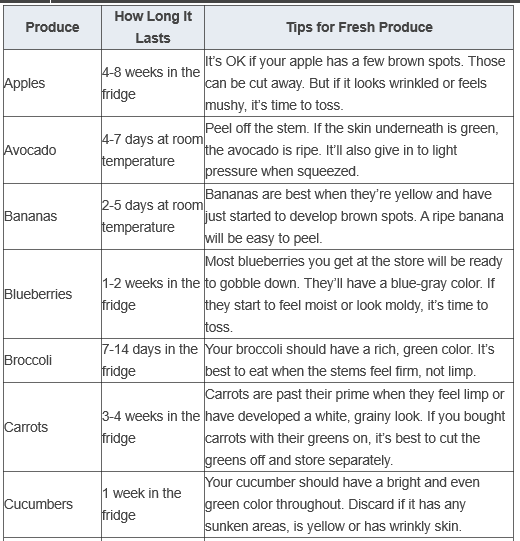Click the Produce column header
This screenshot has width=520, height=541.
pos(52,27)
